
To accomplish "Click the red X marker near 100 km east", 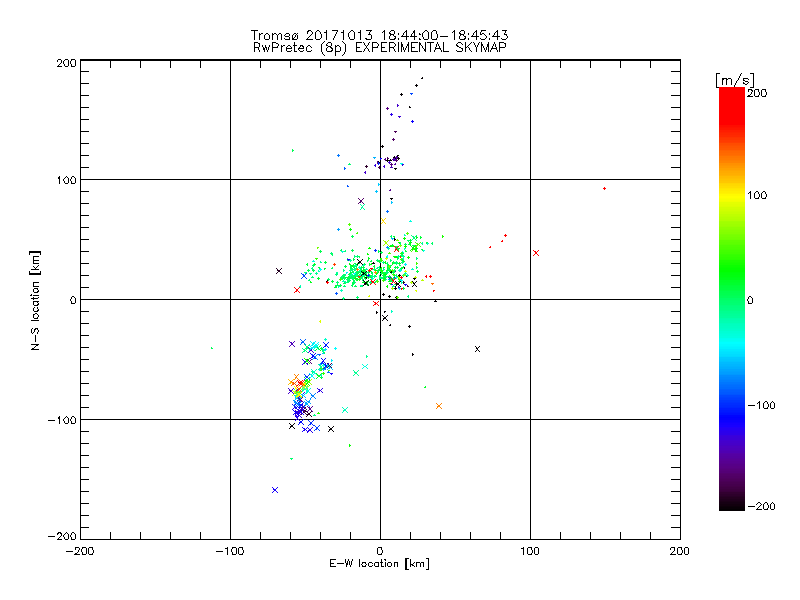I will point(536,253).
